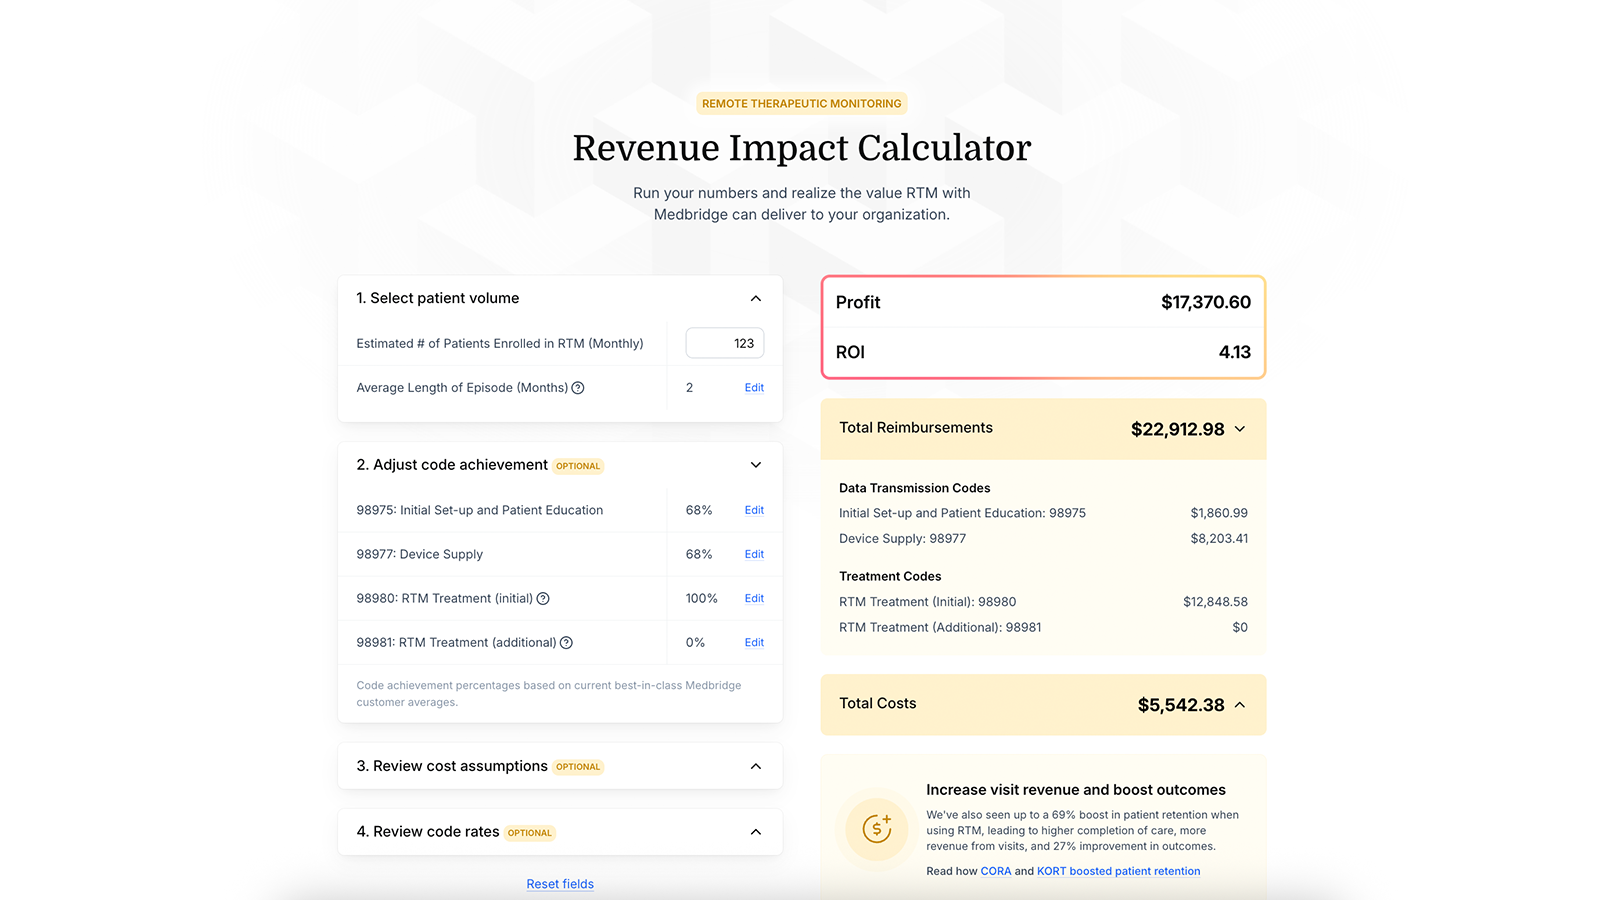Click Reset fields at the bottom
The width and height of the screenshot is (1600, 900).
point(559,884)
